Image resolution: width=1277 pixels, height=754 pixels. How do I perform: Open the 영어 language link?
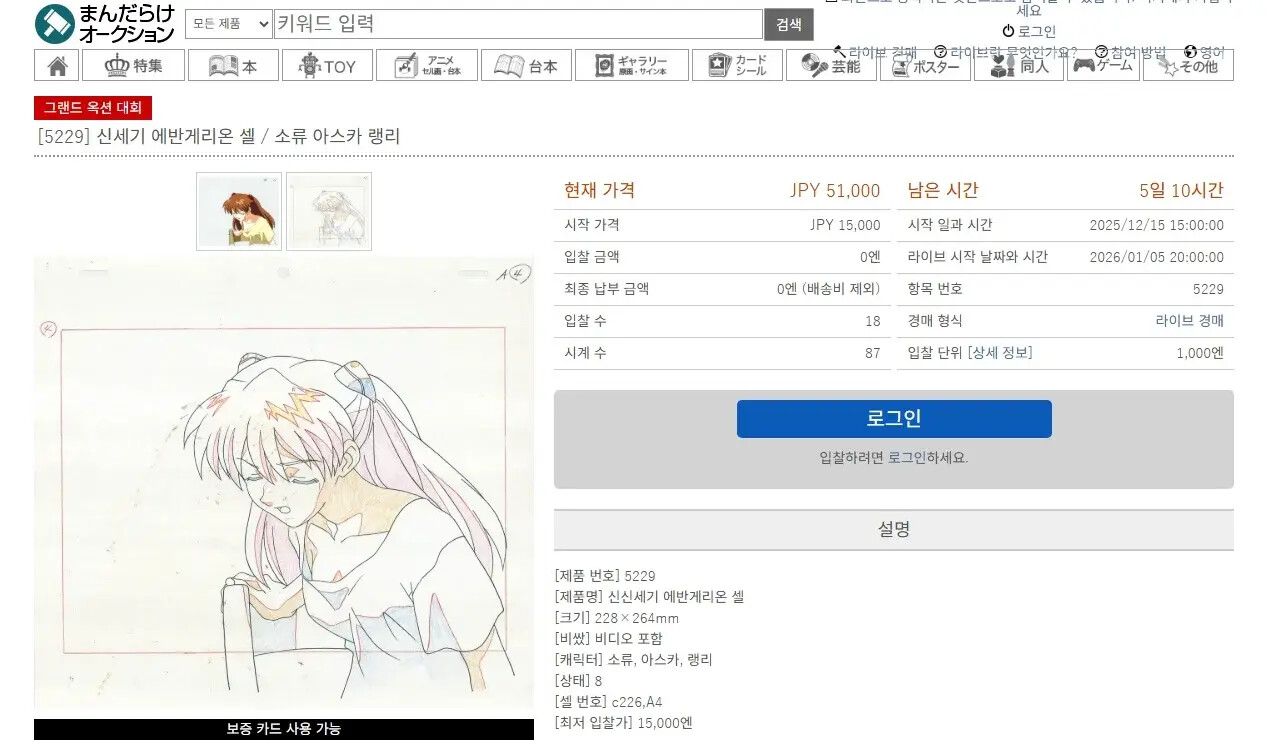click(x=1204, y=52)
